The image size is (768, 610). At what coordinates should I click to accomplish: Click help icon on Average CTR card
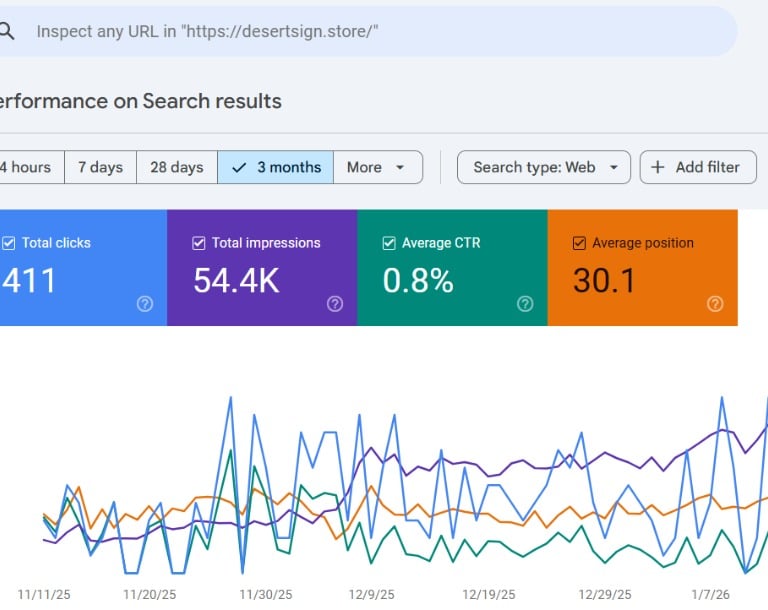coord(525,304)
